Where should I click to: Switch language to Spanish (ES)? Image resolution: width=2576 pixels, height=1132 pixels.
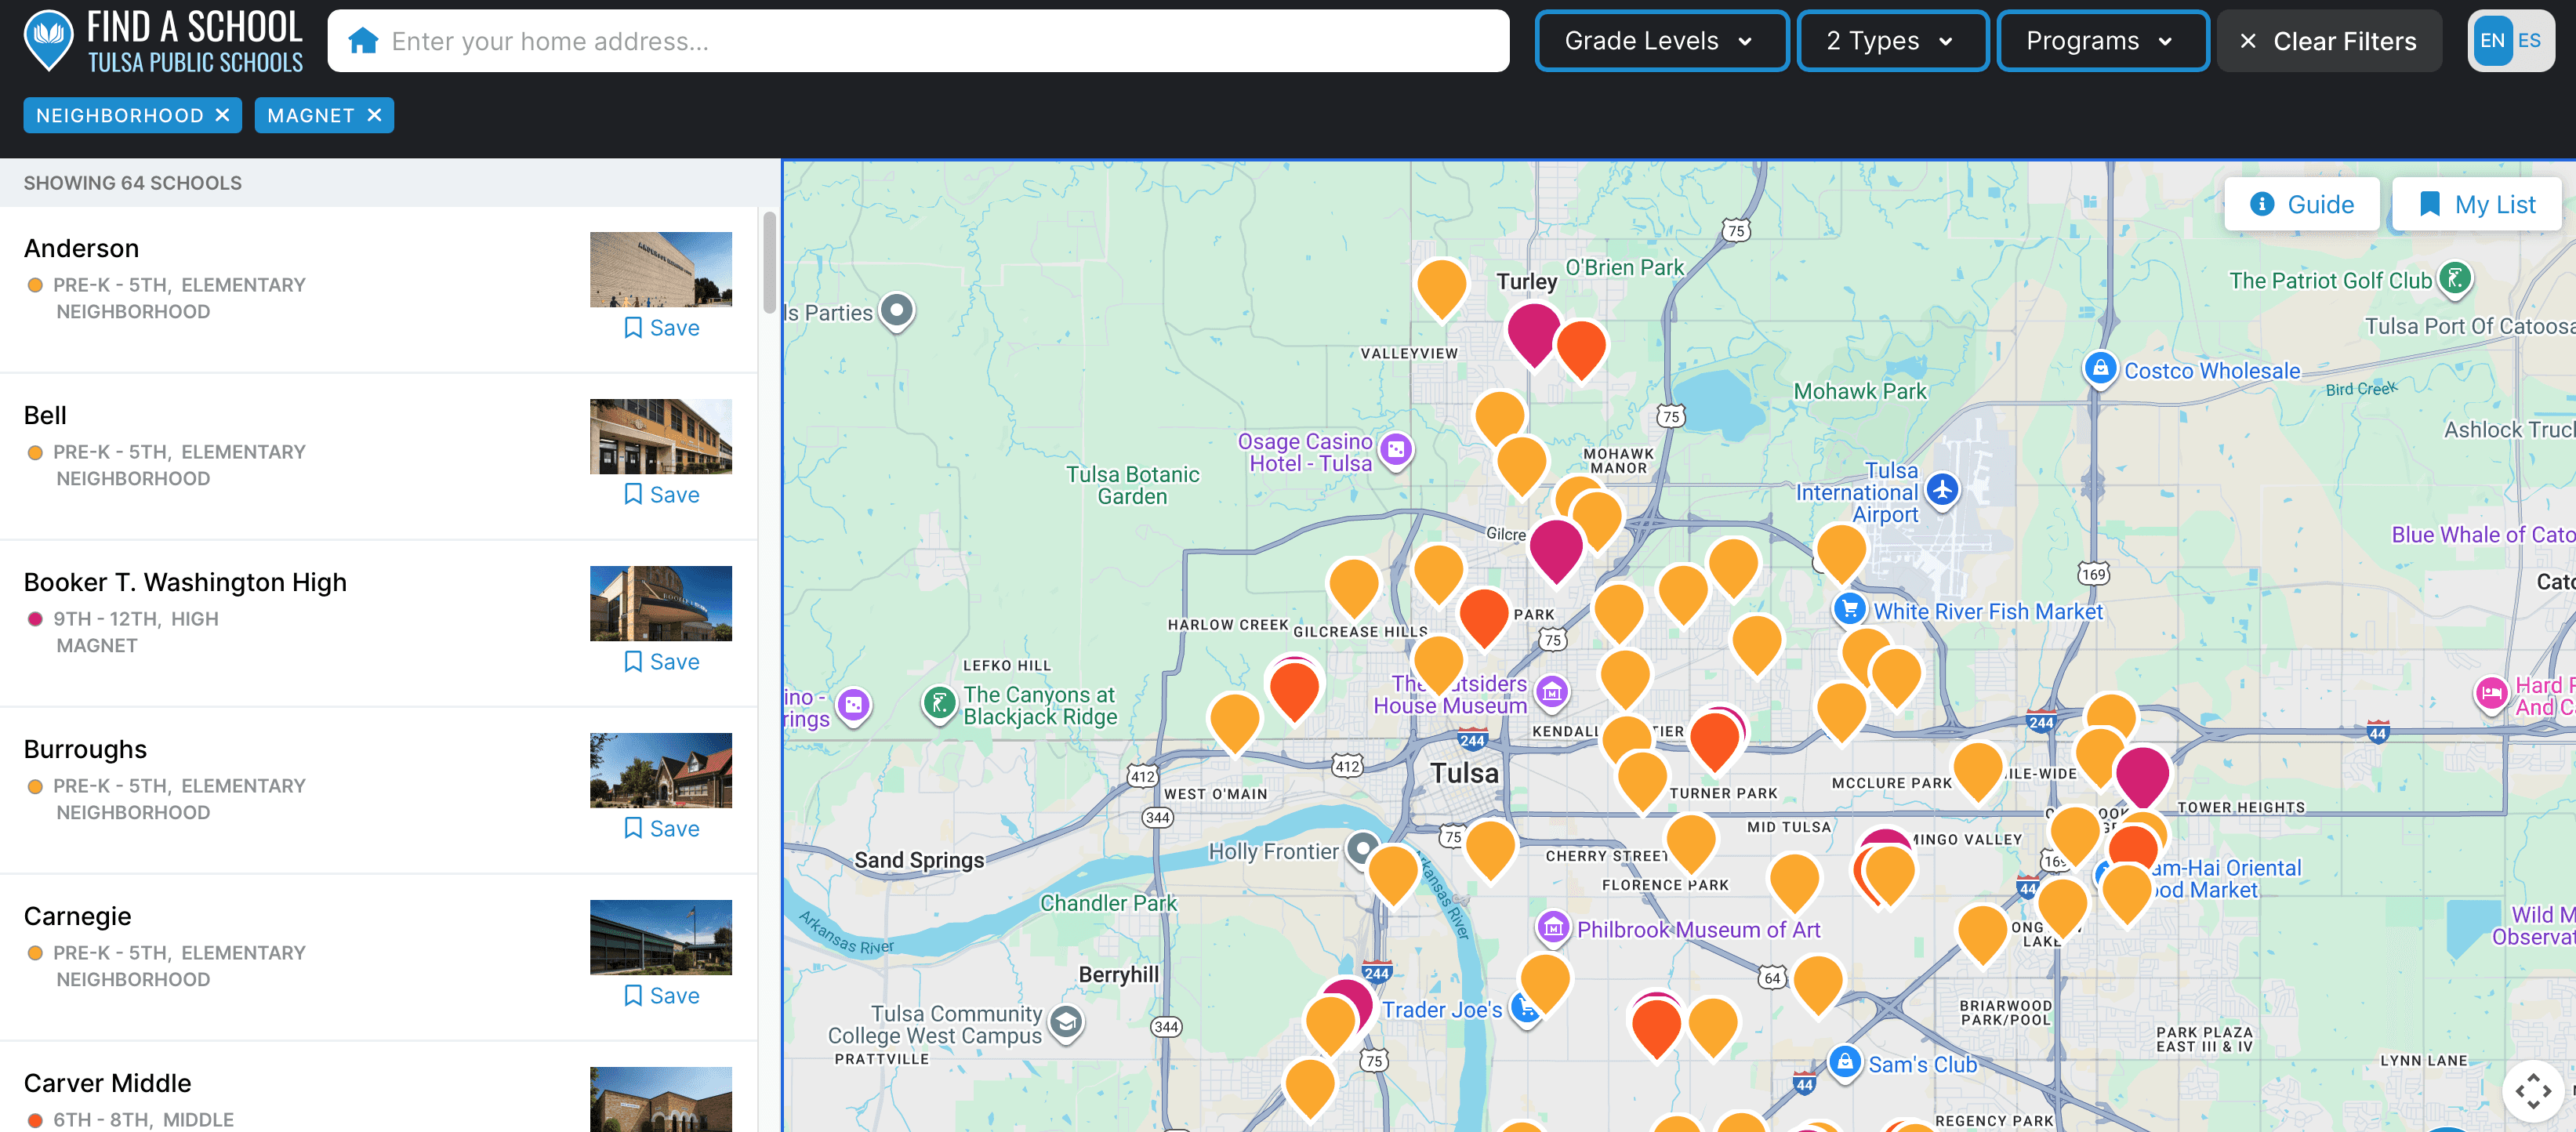2530,41
